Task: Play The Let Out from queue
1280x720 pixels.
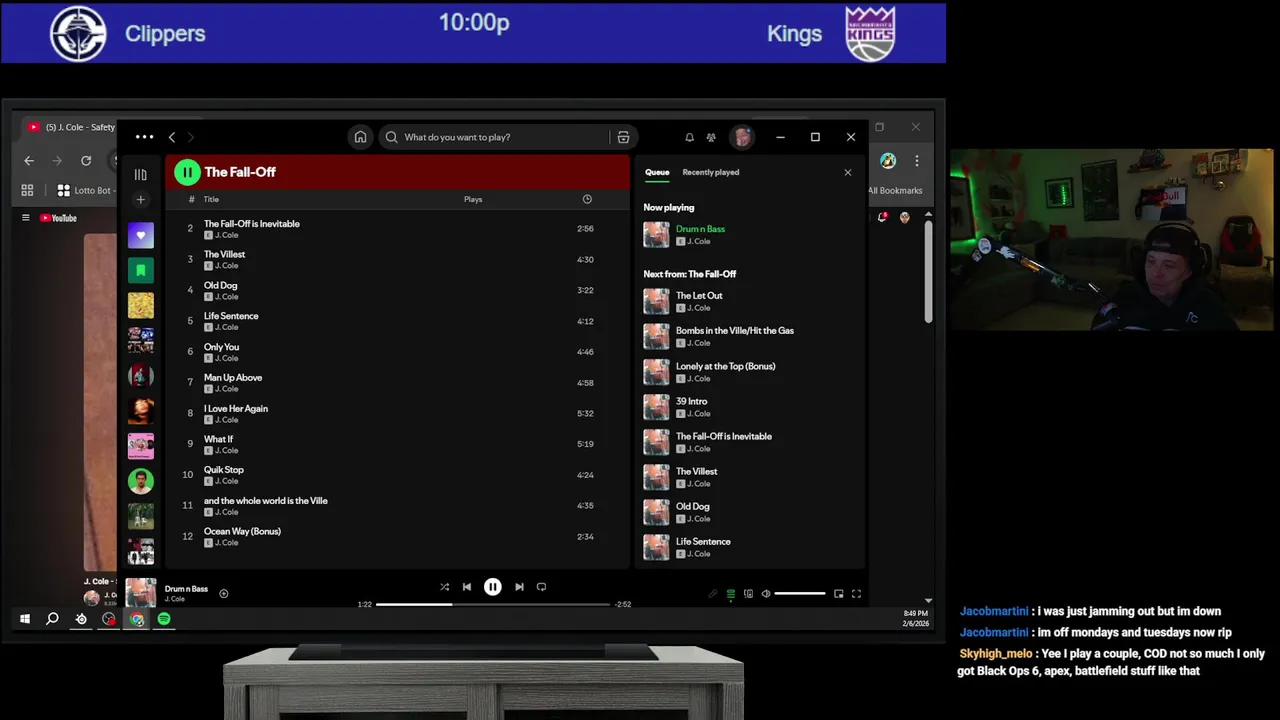Action: (x=748, y=301)
